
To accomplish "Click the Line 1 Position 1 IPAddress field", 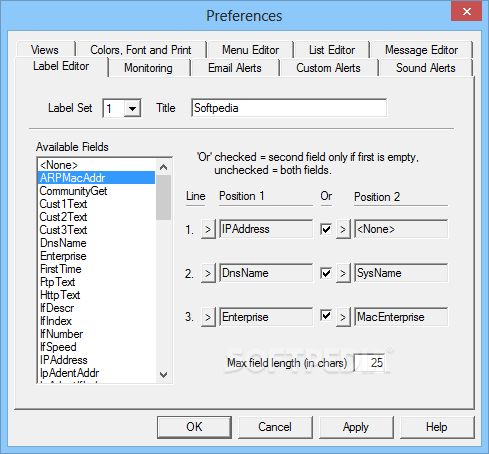I will pyautogui.click(x=266, y=229).
